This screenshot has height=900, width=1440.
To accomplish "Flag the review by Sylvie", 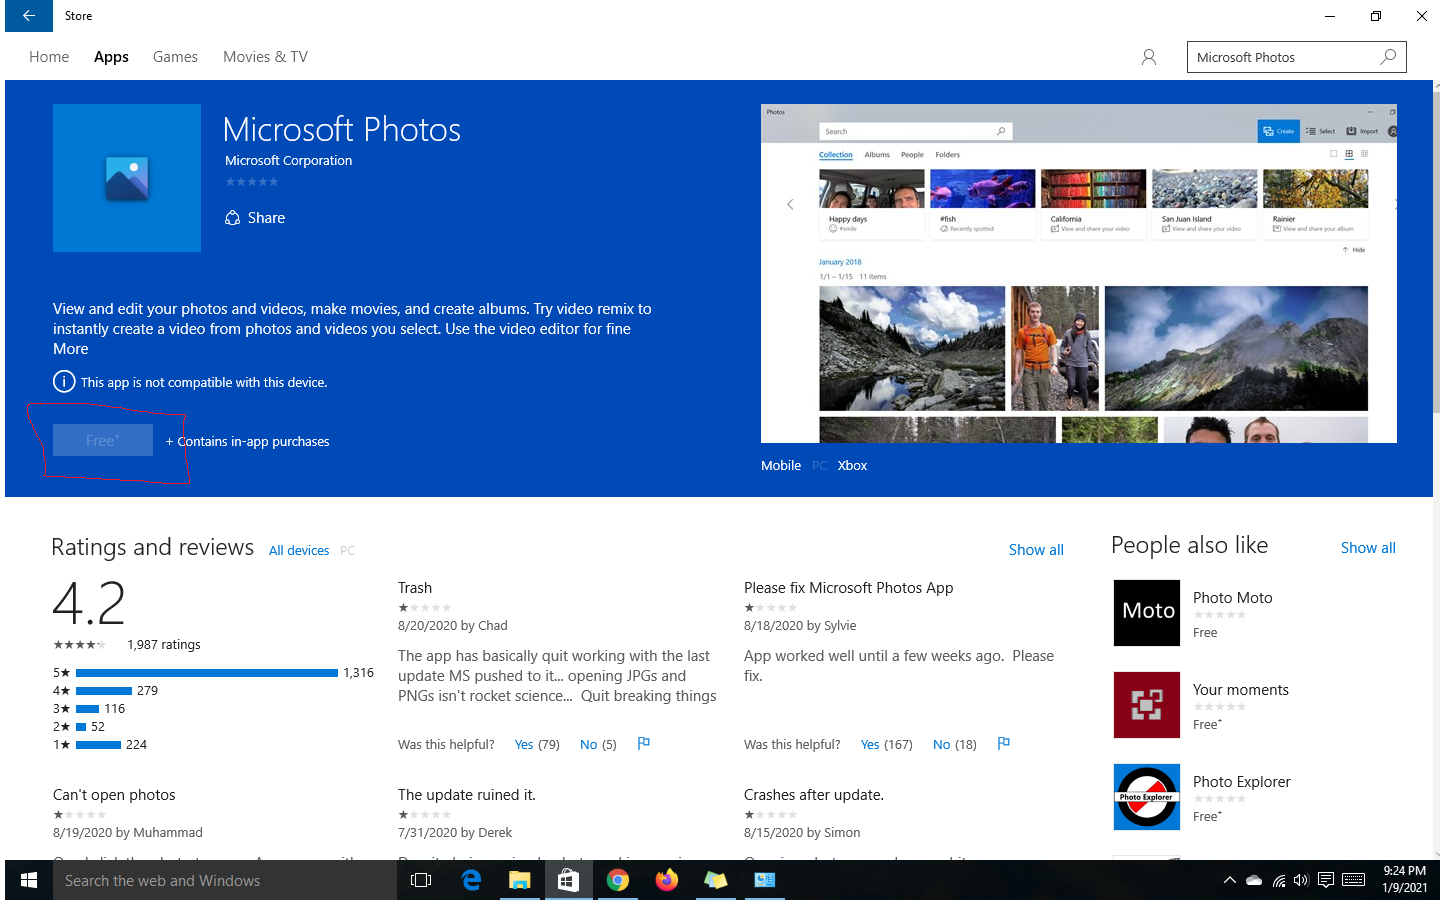I will click(x=1004, y=743).
